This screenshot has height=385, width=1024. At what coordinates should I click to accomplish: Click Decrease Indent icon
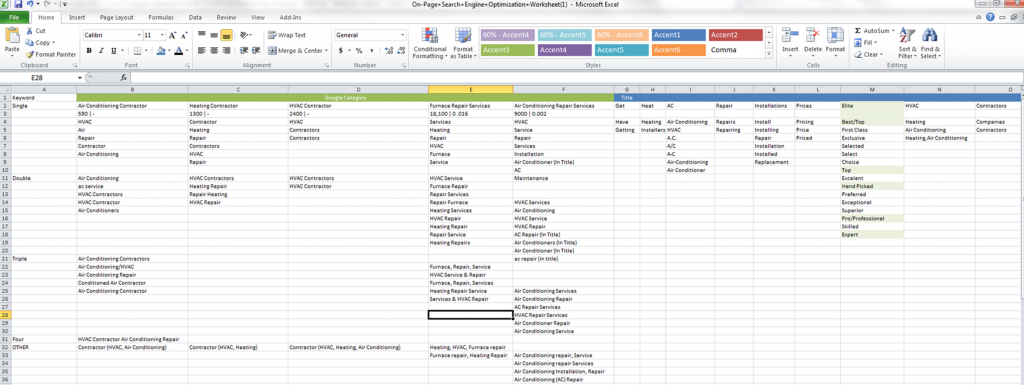click(x=245, y=50)
